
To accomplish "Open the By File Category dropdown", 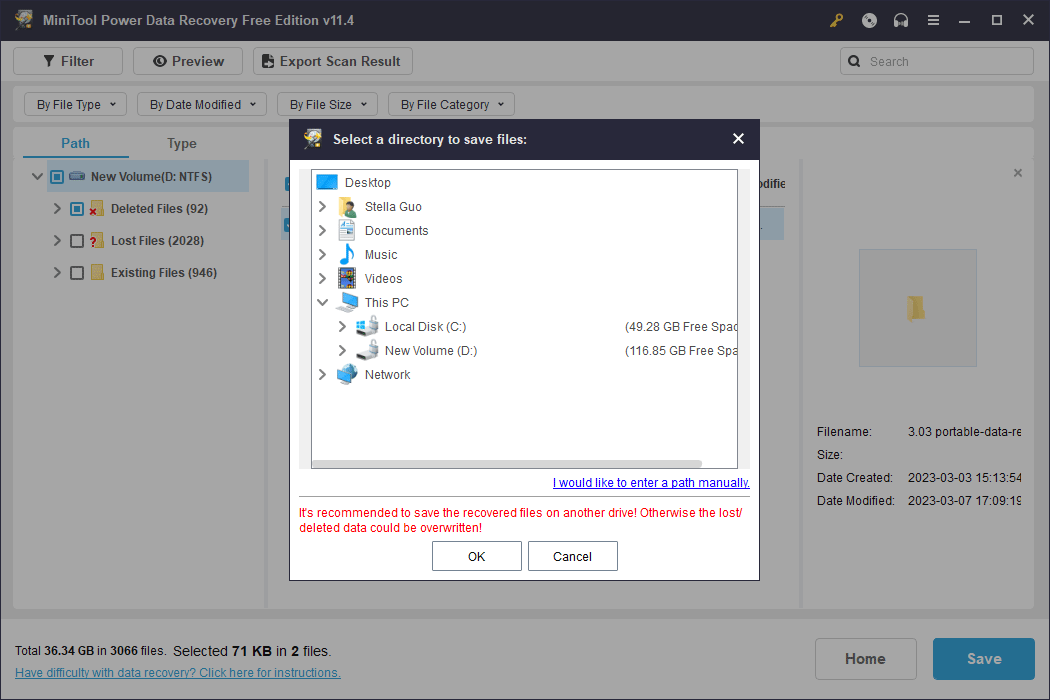I will pyautogui.click(x=451, y=104).
